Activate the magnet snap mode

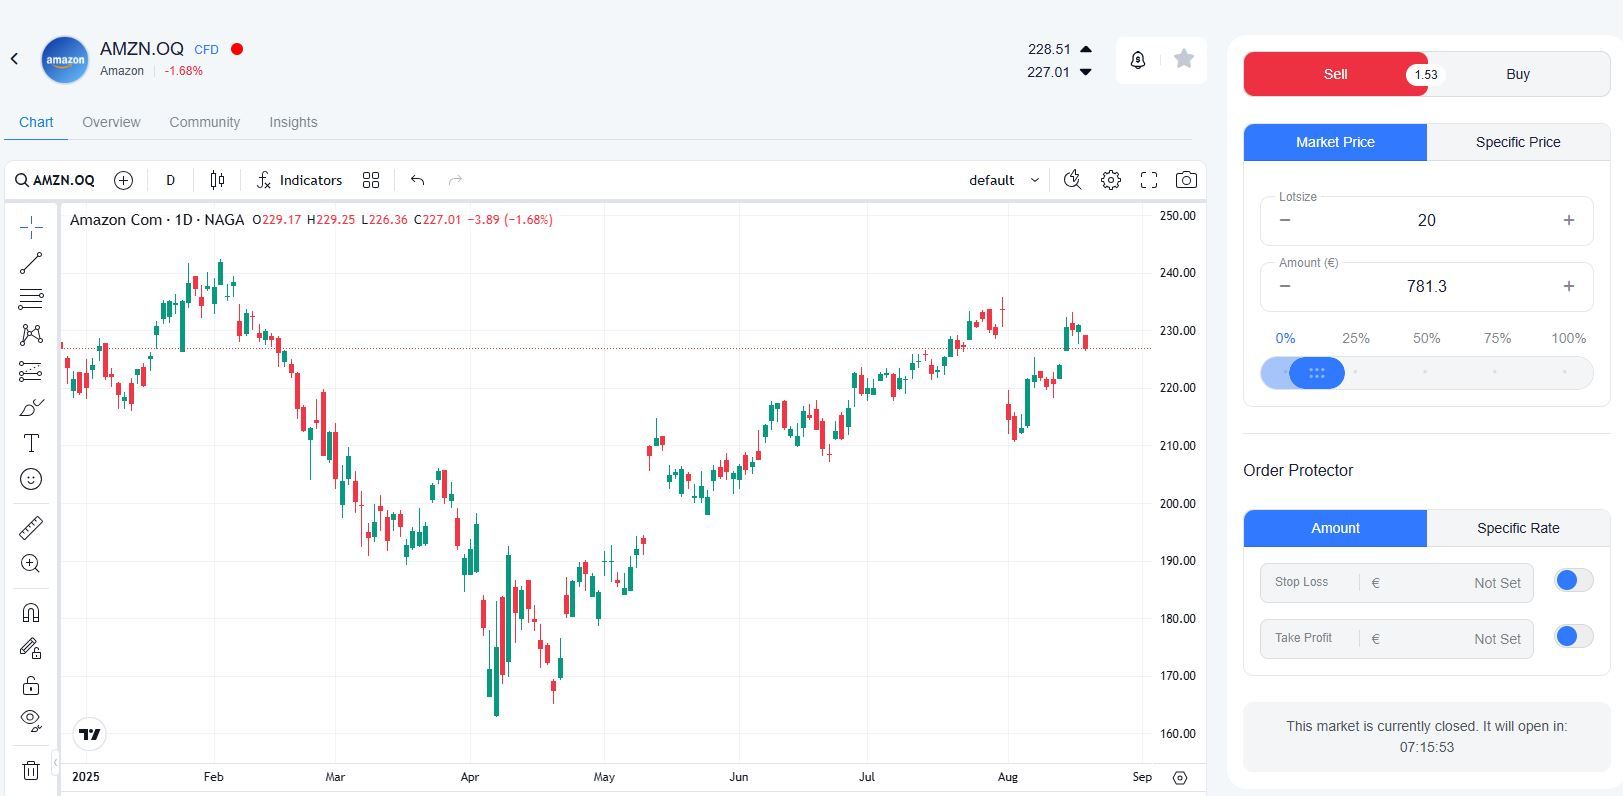click(x=31, y=613)
